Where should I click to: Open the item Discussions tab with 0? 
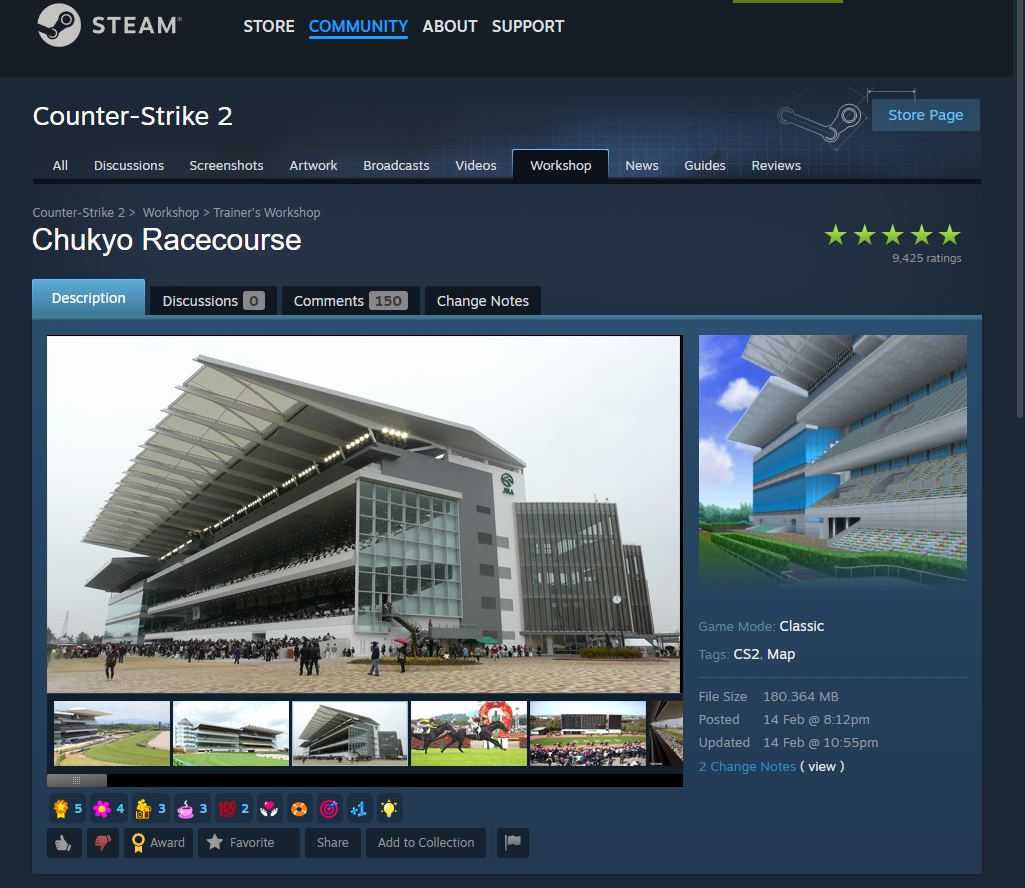pos(213,301)
